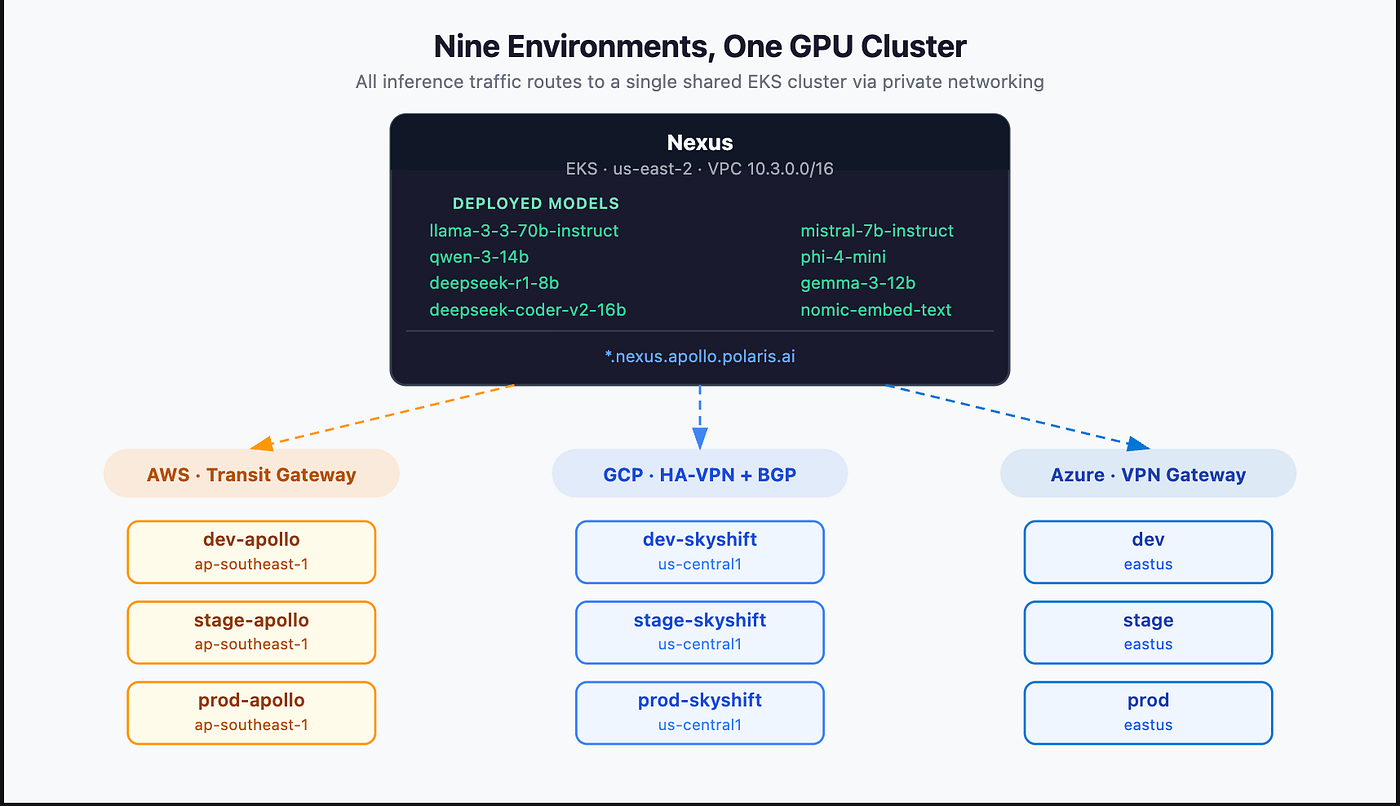
Task: Select the stage-skyshift environment box
Action: [x=700, y=632]
